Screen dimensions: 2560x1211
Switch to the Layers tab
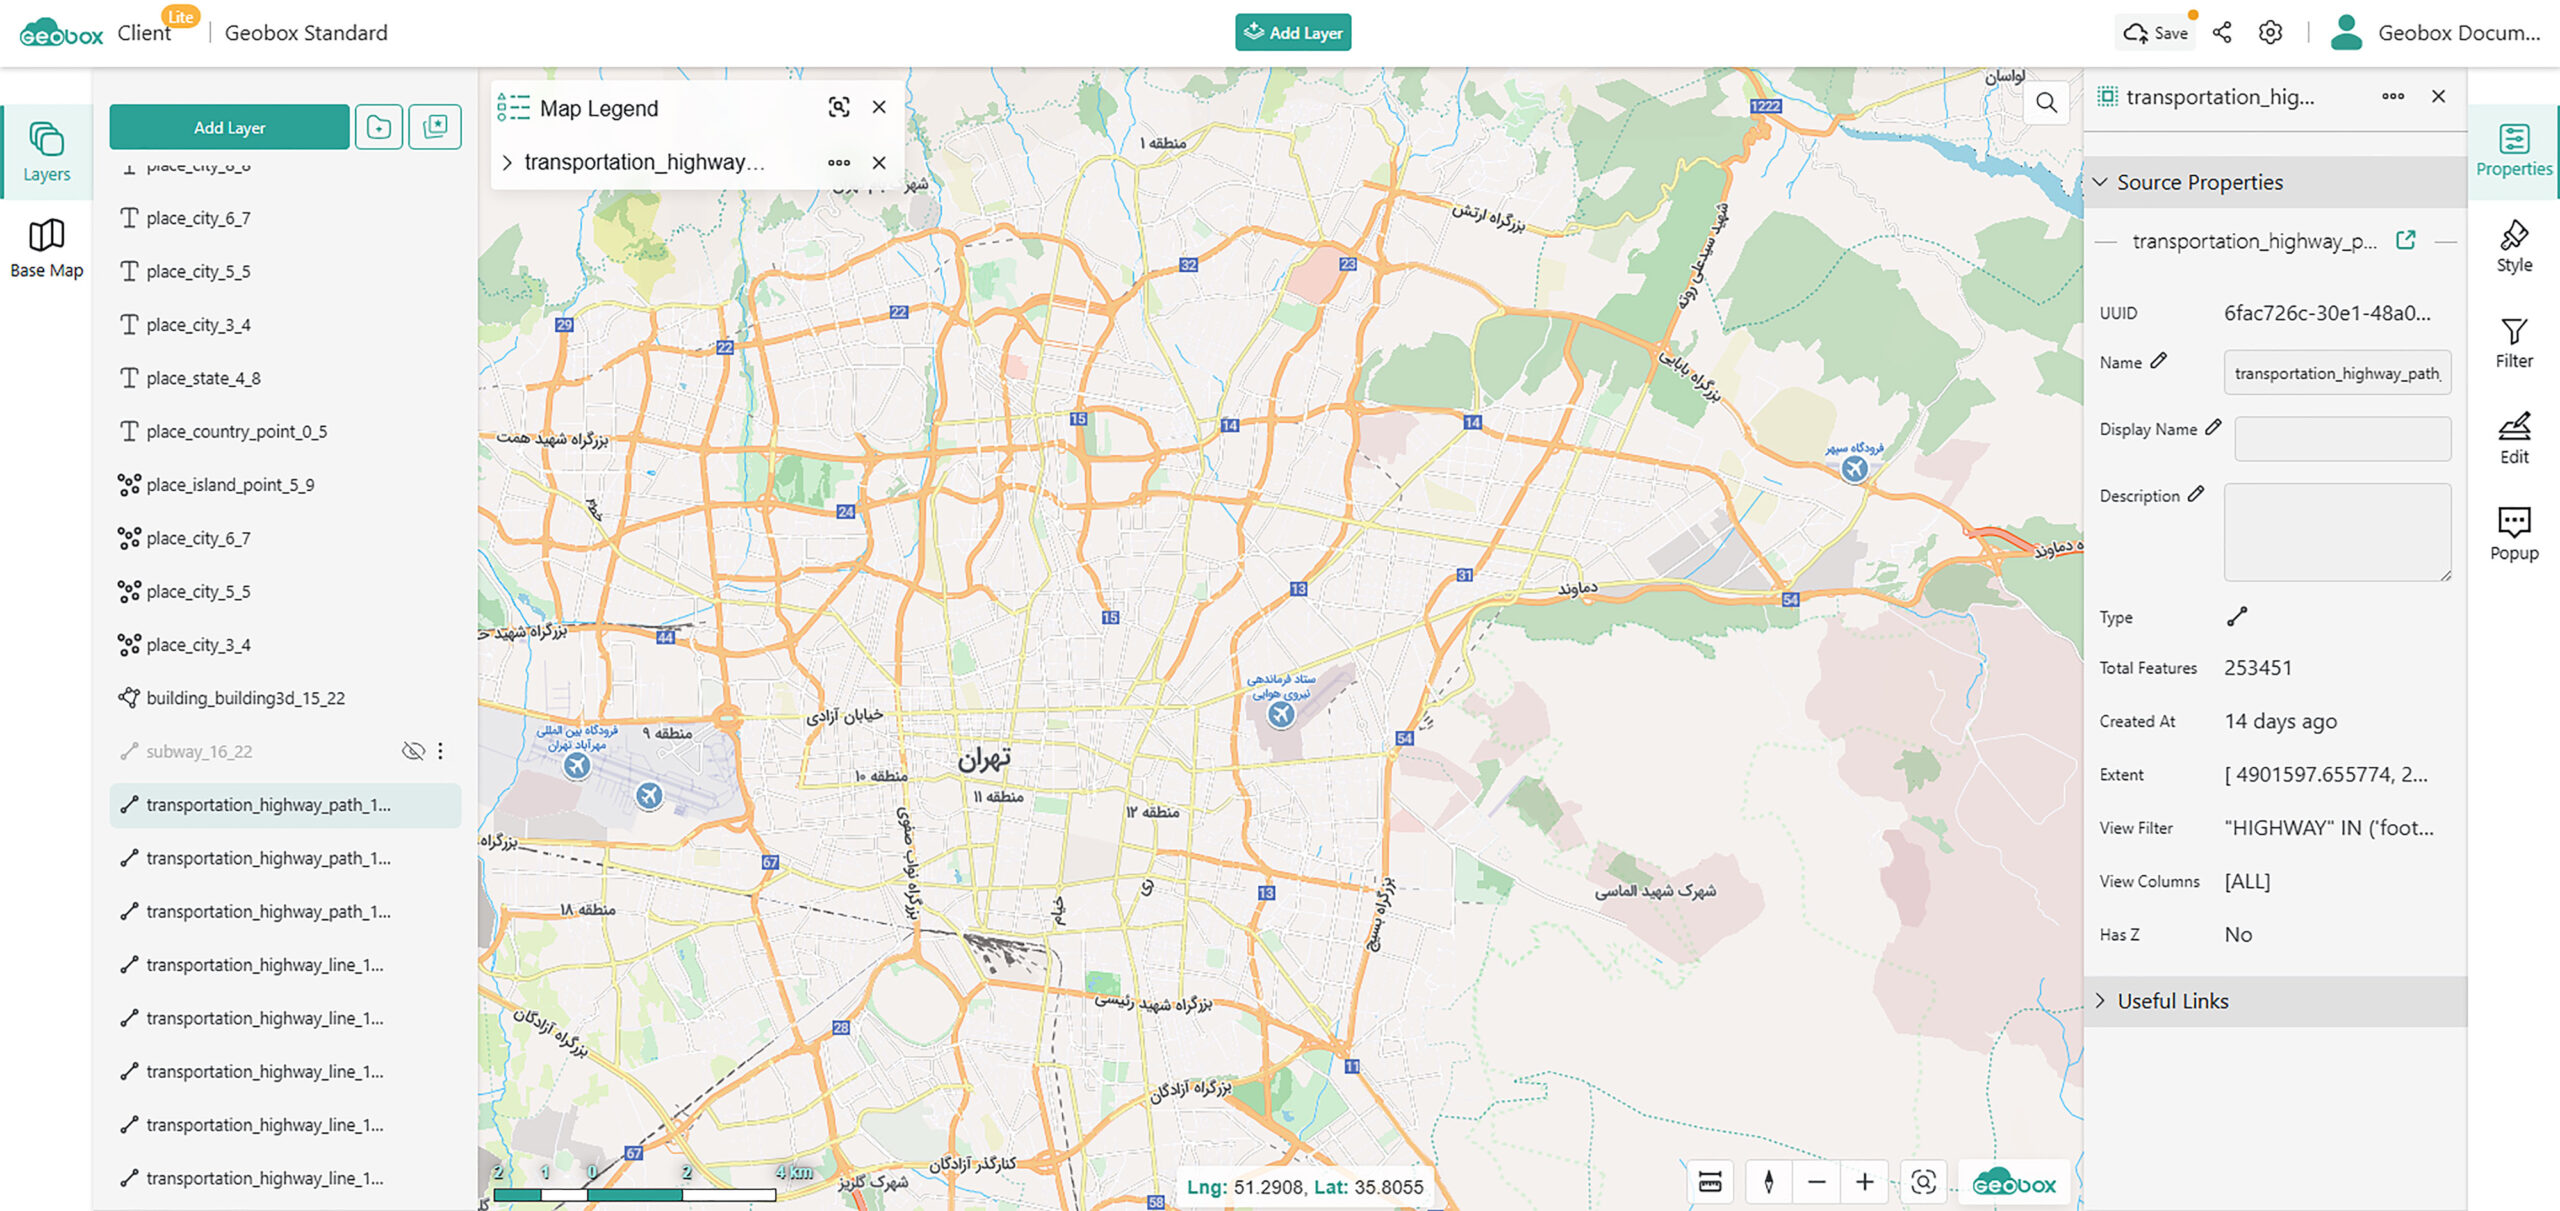[46, 152]
